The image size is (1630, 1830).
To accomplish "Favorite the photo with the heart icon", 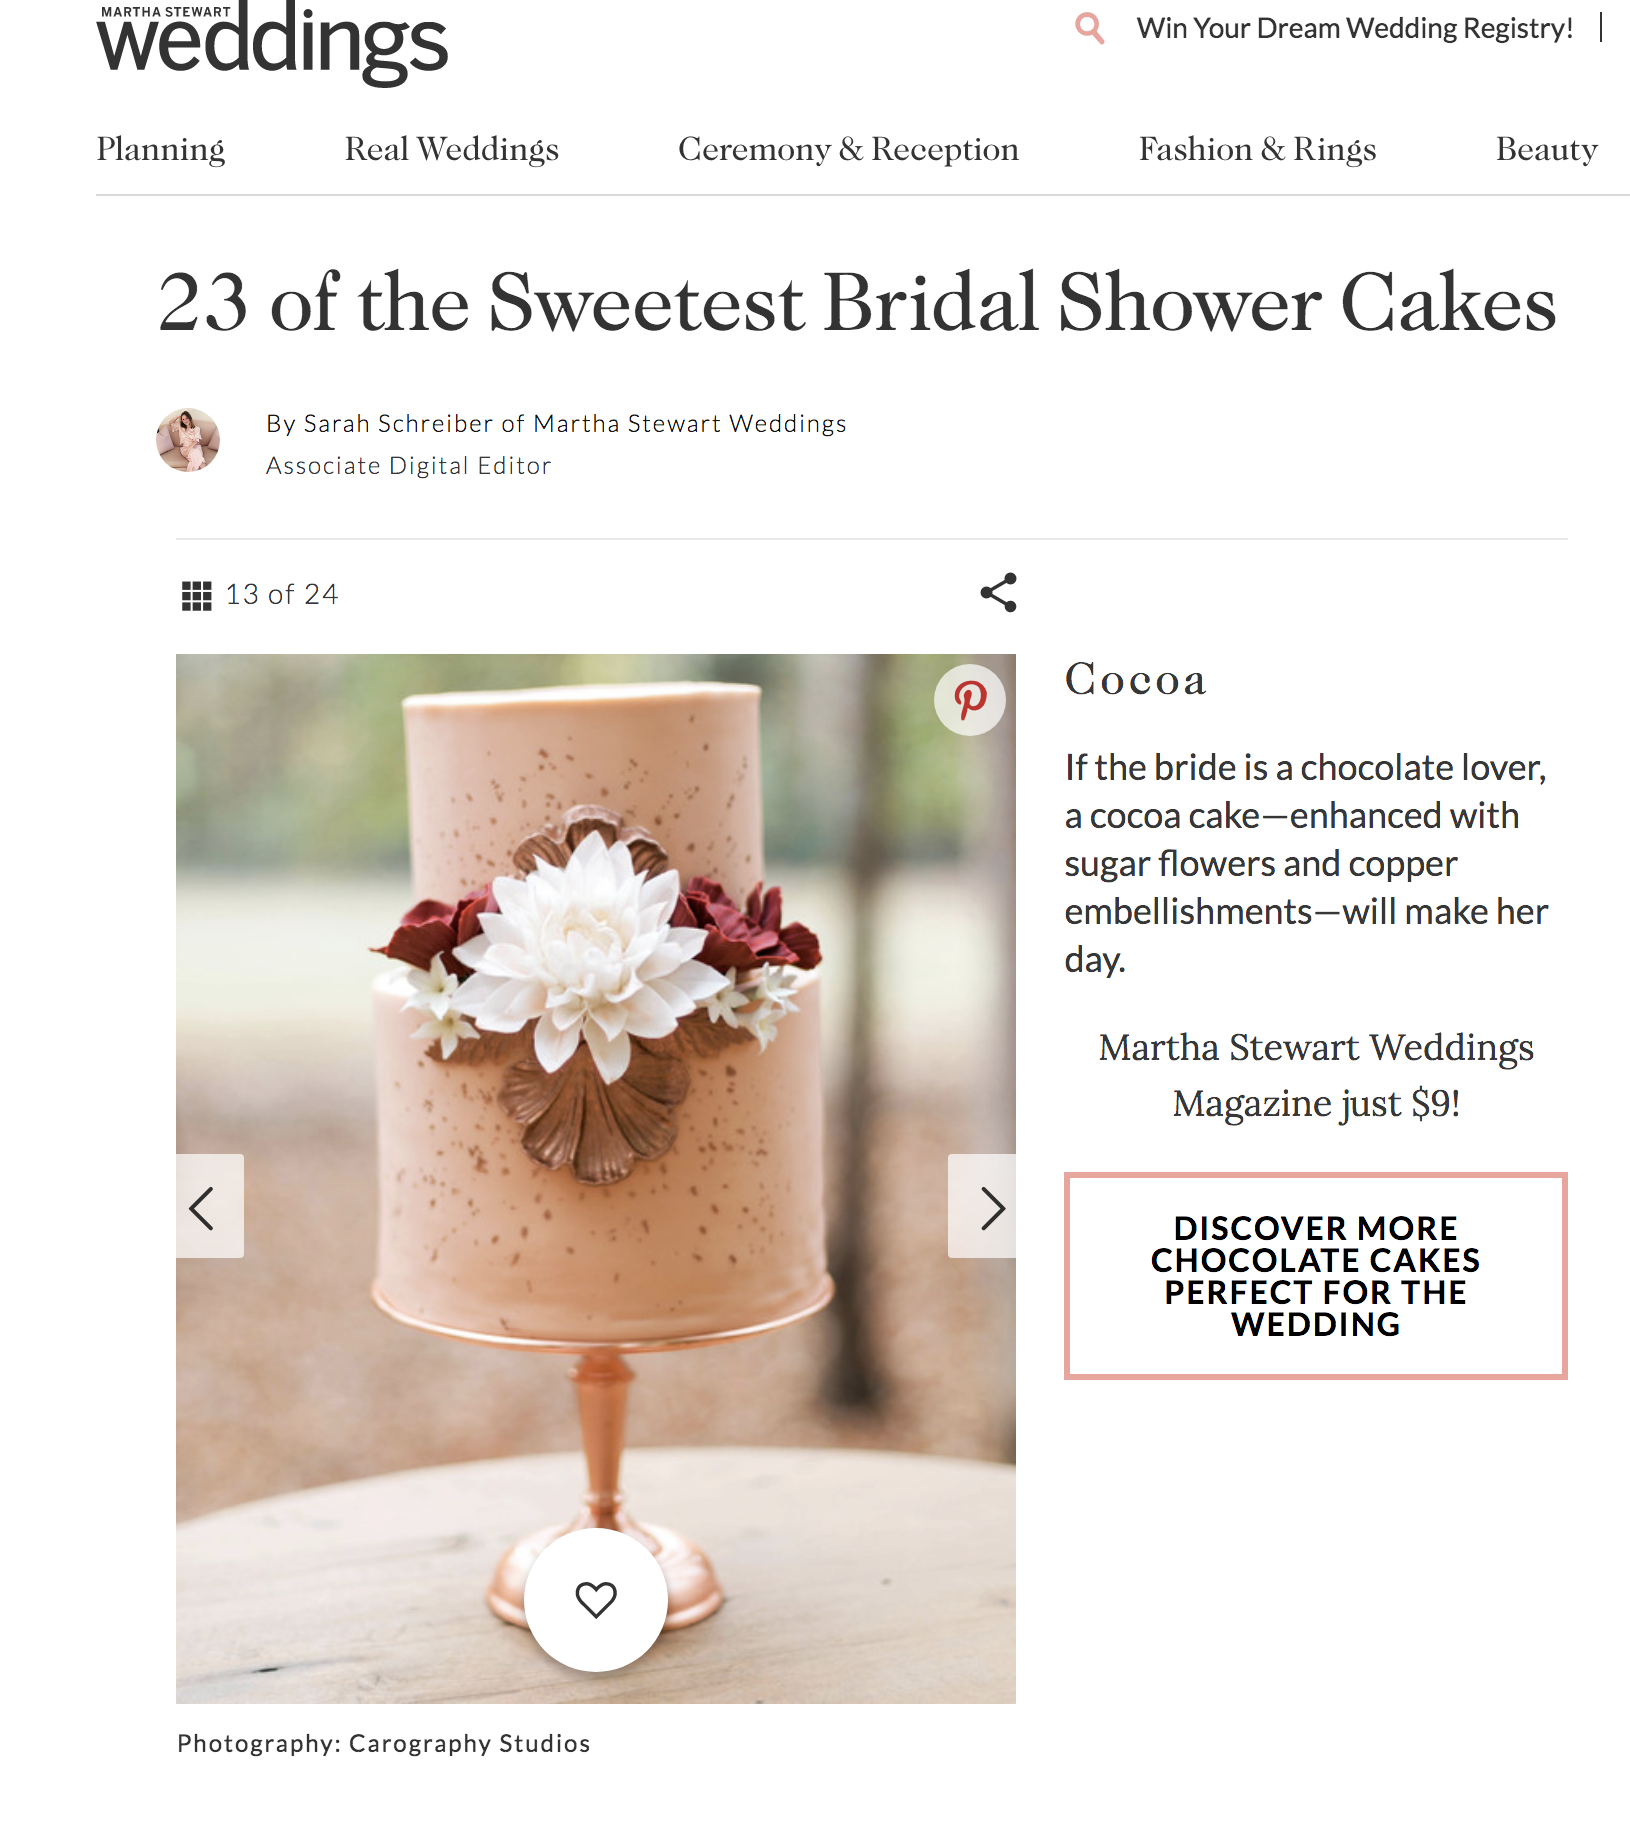I will (x=596, y=1599).
